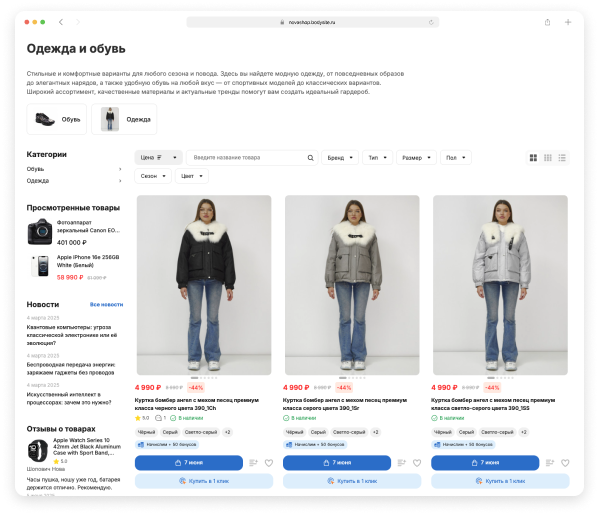Open the Бренд filter dropdown
This screenshot has height=515, width=599.
click(x=340, y=158)
